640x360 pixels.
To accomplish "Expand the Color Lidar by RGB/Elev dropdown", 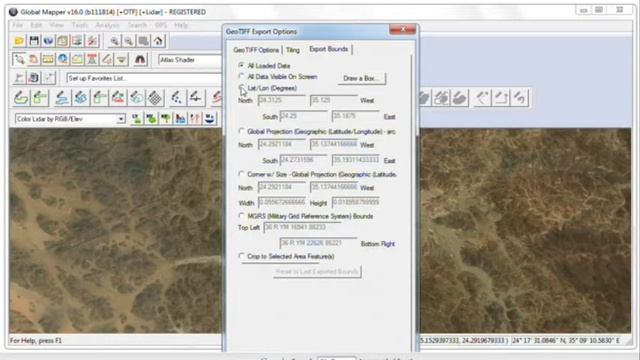I will pos(121,119).
